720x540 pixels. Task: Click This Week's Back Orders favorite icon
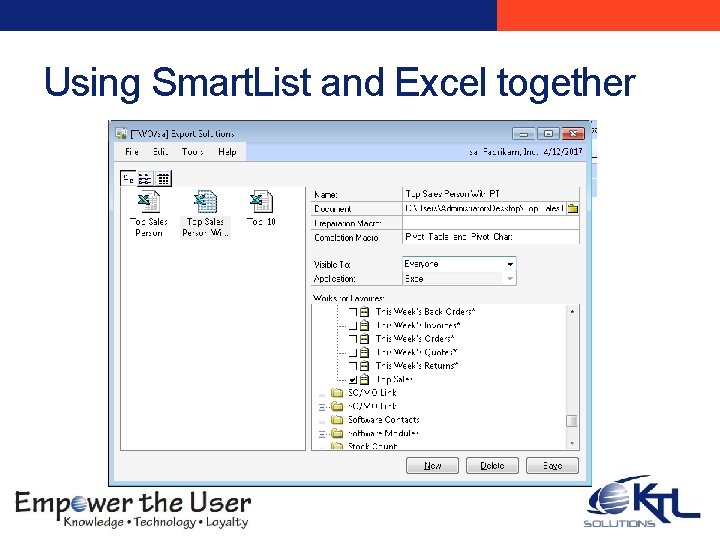pos(365,312)
